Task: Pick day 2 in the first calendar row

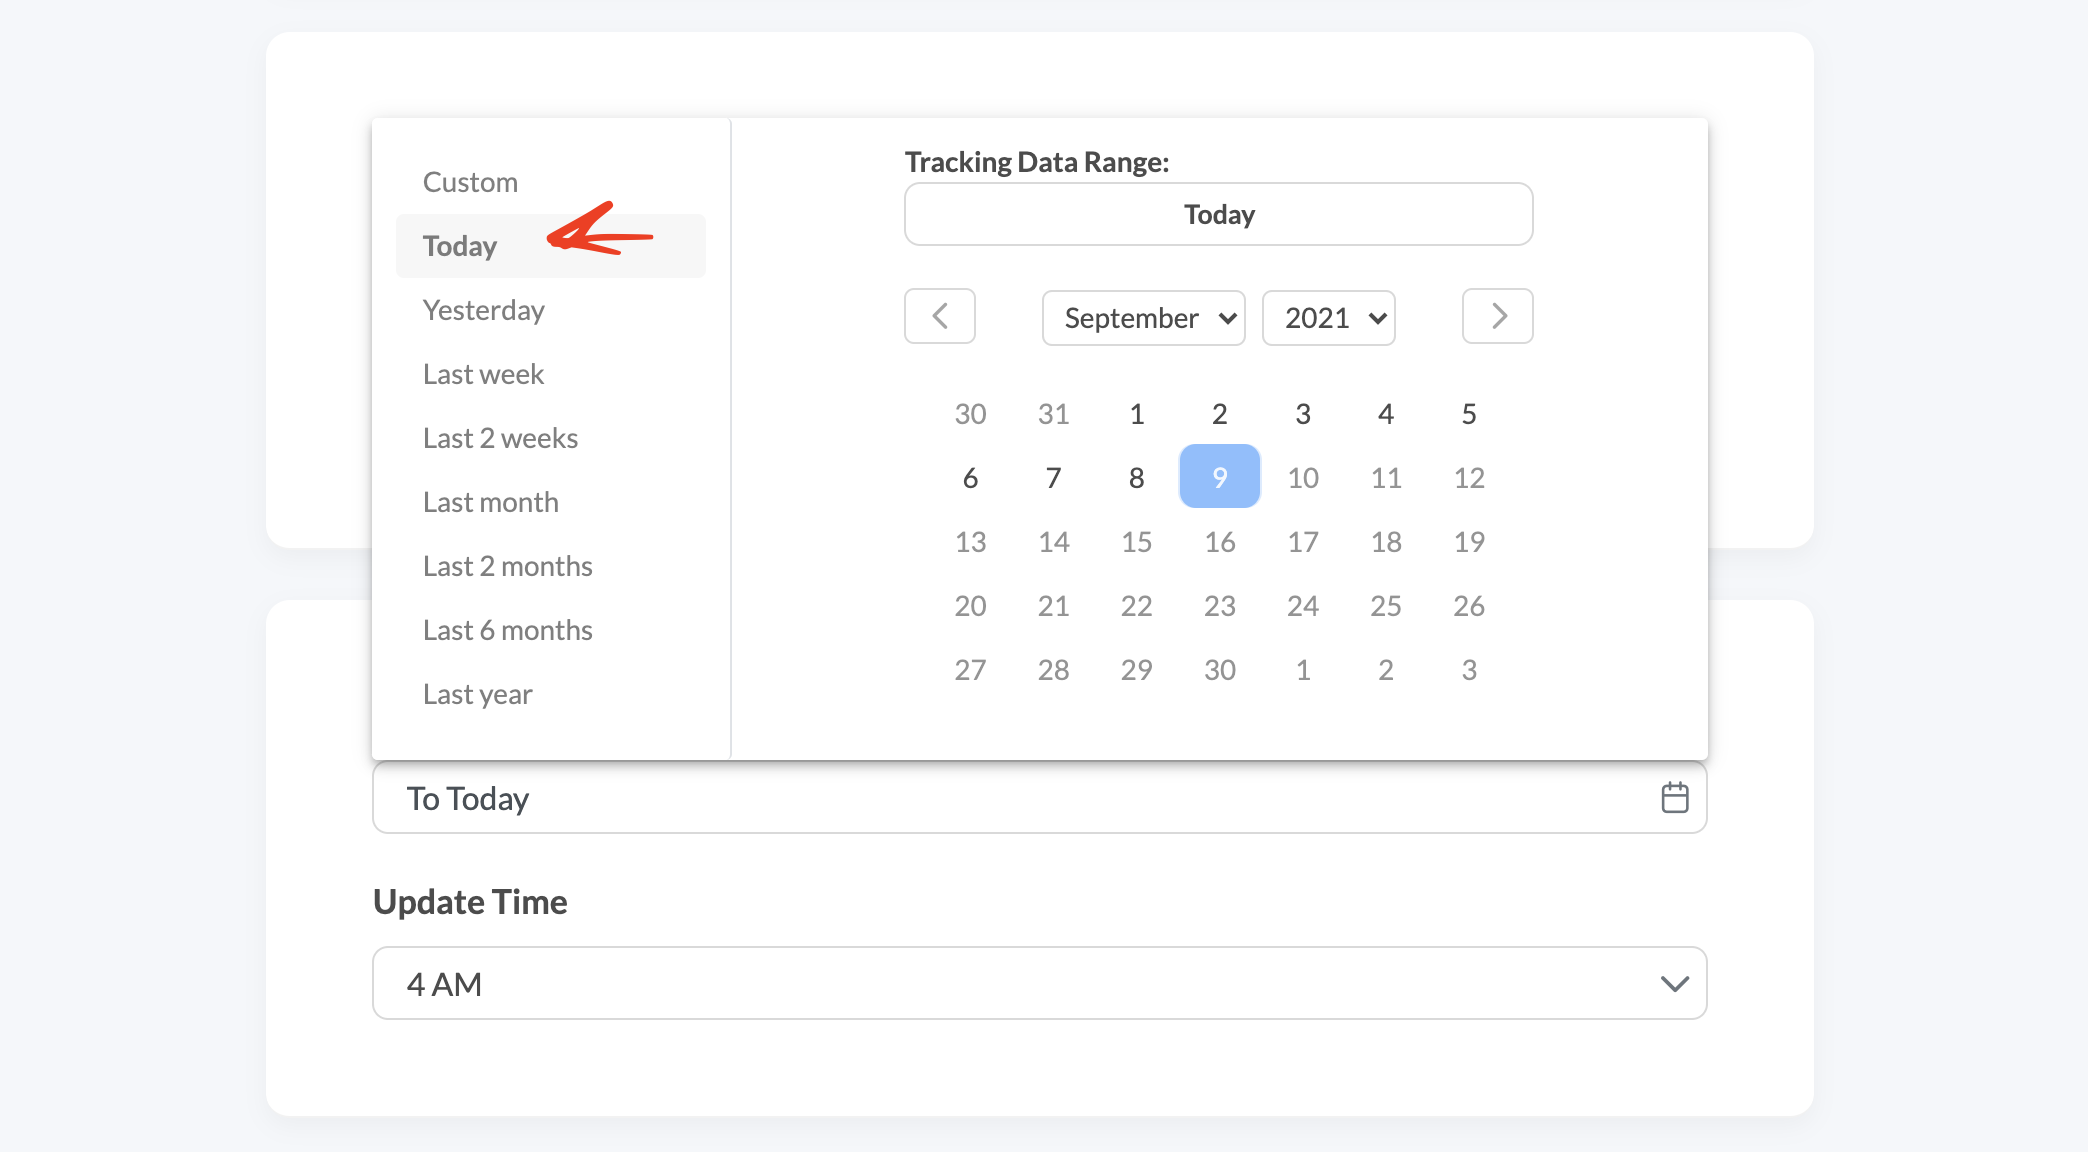Action: (1220, 413)
